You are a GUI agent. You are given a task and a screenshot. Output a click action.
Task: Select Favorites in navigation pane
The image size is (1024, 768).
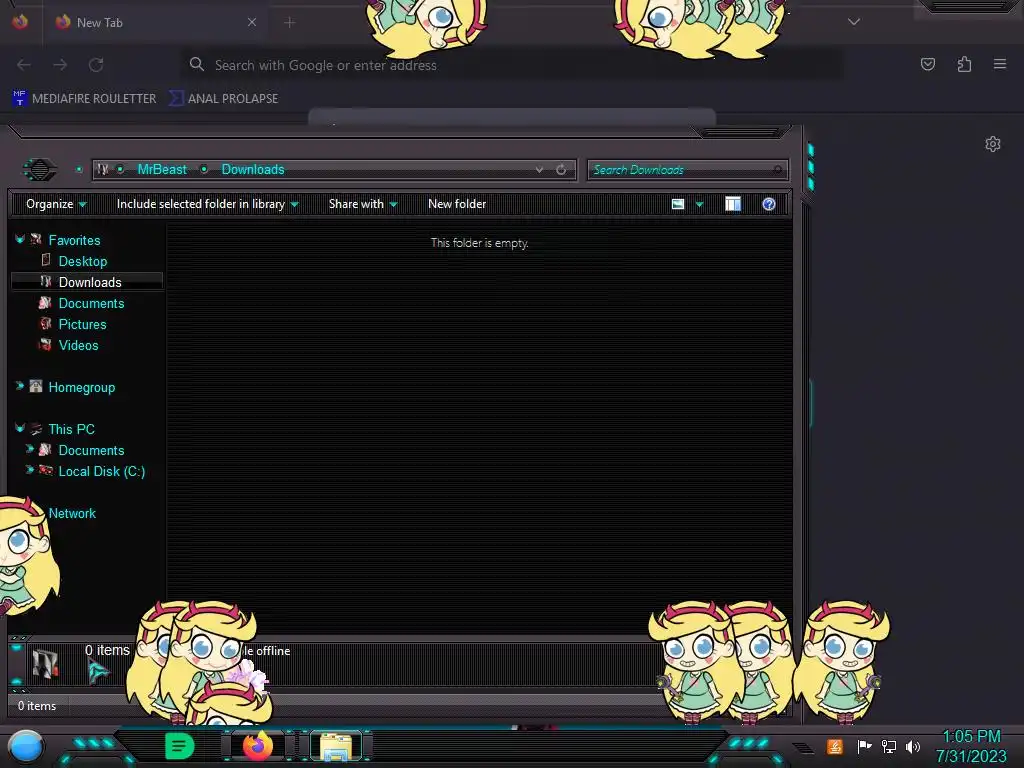pyautogui.click(x=74, y=240)
